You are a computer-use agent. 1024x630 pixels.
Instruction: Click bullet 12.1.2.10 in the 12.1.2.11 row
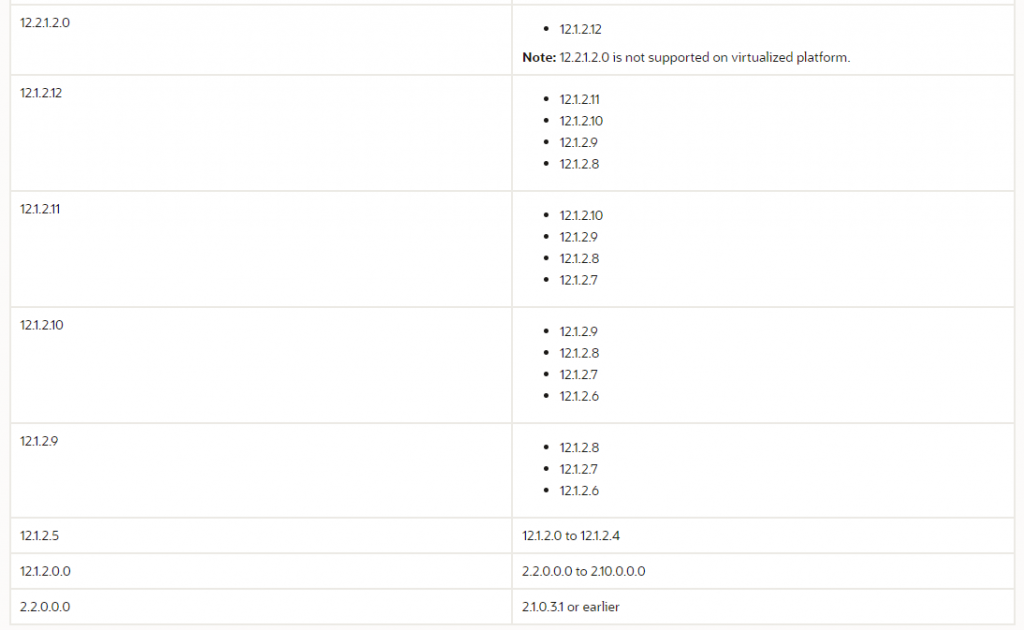point(580,216)
